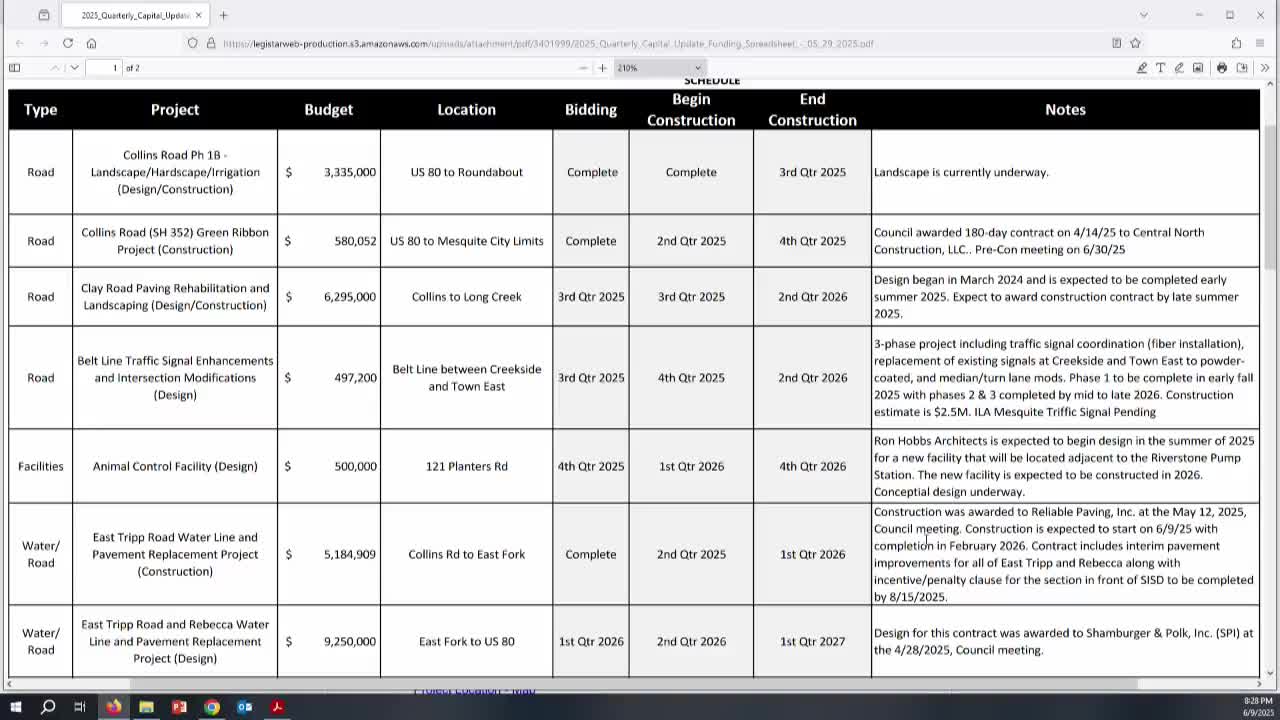This screenshot has height=720, width=1280.
Task: Click the 'Type' column header
Action: pos(41,109)
